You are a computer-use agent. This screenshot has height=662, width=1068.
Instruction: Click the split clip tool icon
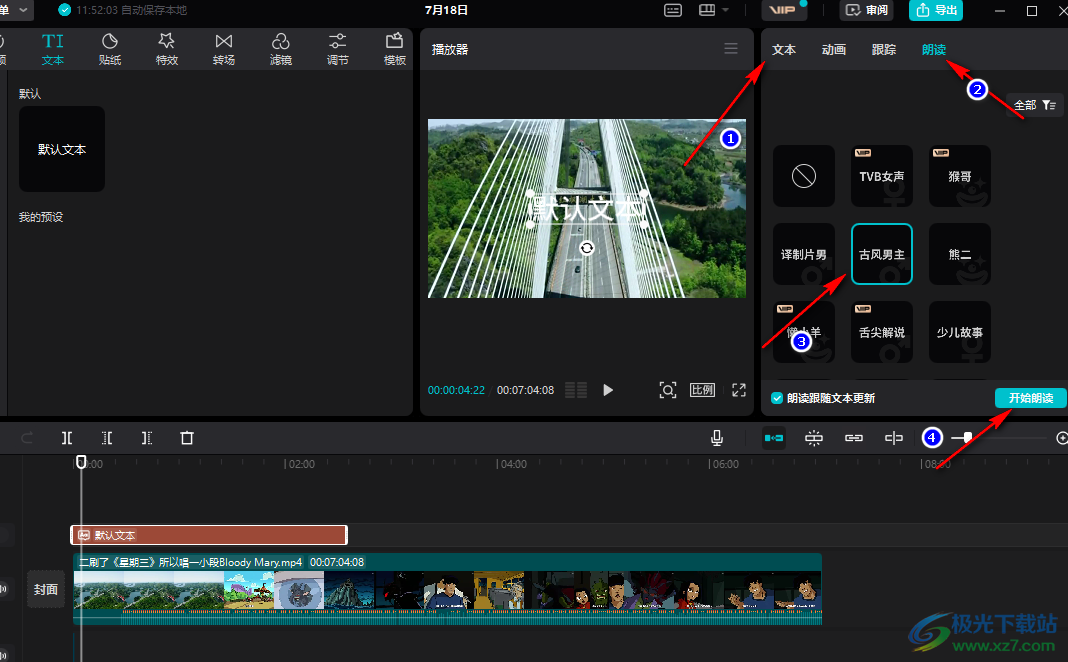pyautogui.click(x=67, y=438)
